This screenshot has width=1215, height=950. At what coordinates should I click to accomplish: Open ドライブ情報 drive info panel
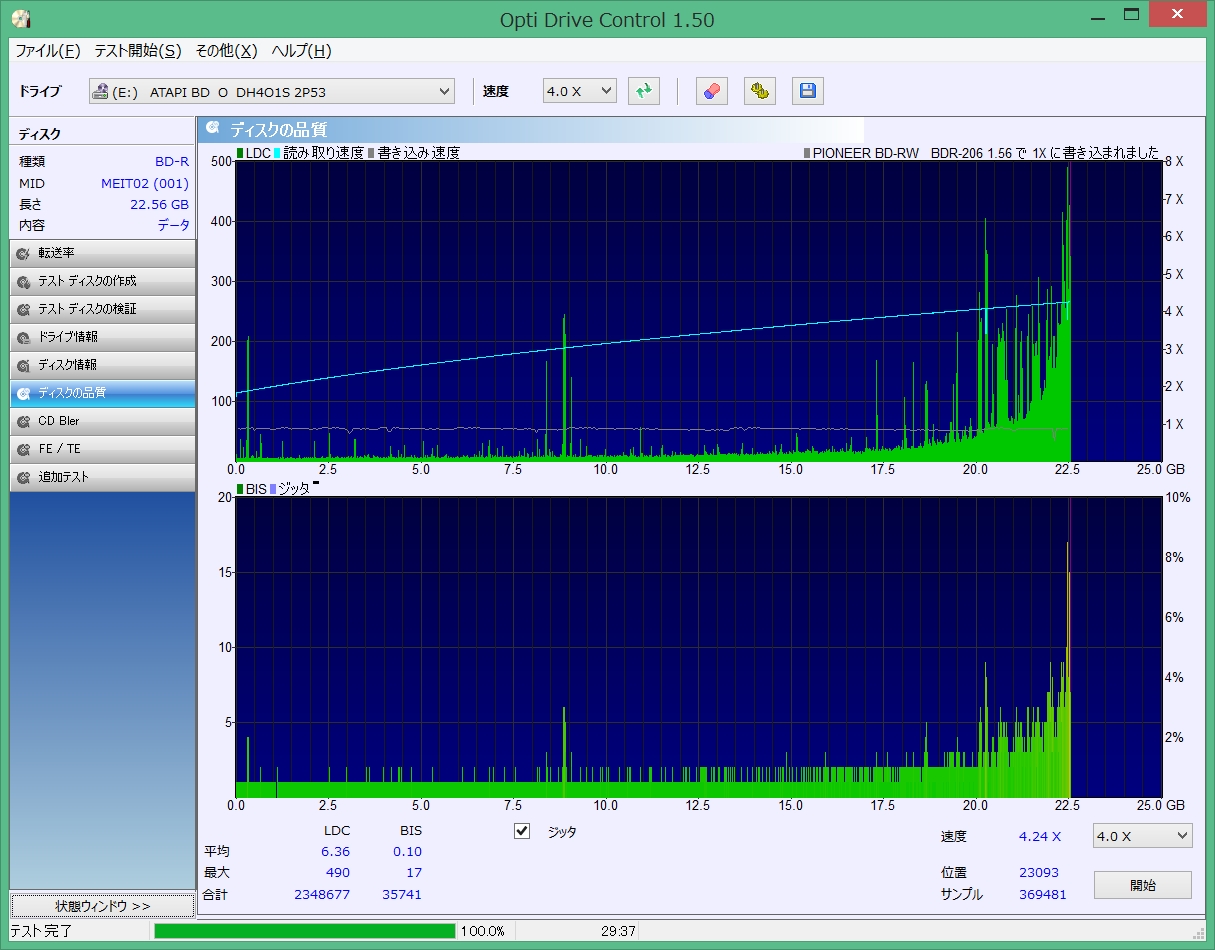click(102, 337)
